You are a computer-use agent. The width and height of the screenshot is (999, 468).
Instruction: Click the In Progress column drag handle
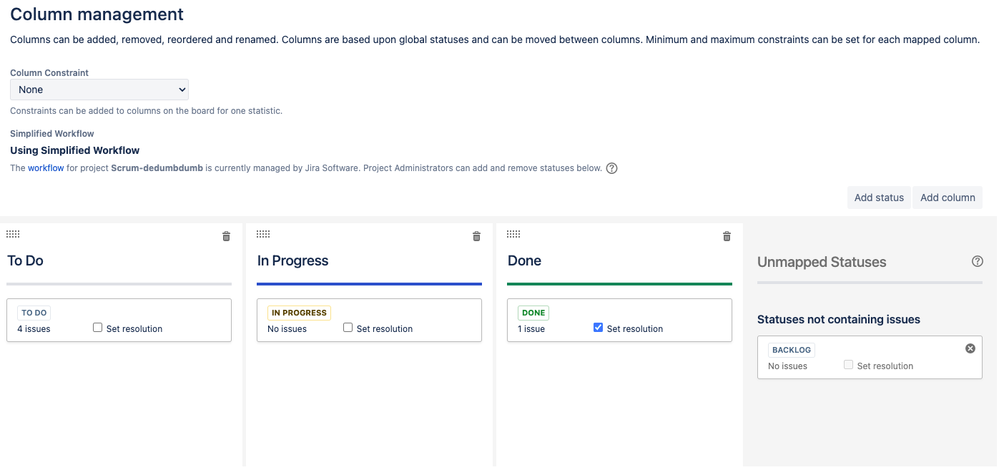(263, 234)
